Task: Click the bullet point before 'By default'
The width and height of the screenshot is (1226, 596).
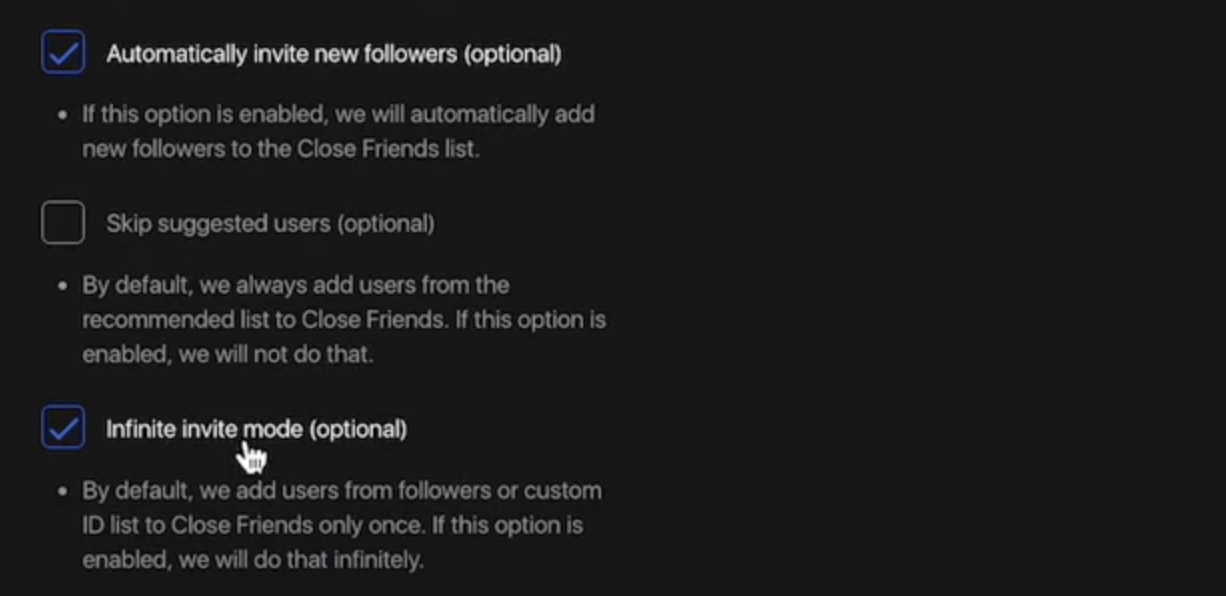Action: [65, 284]
